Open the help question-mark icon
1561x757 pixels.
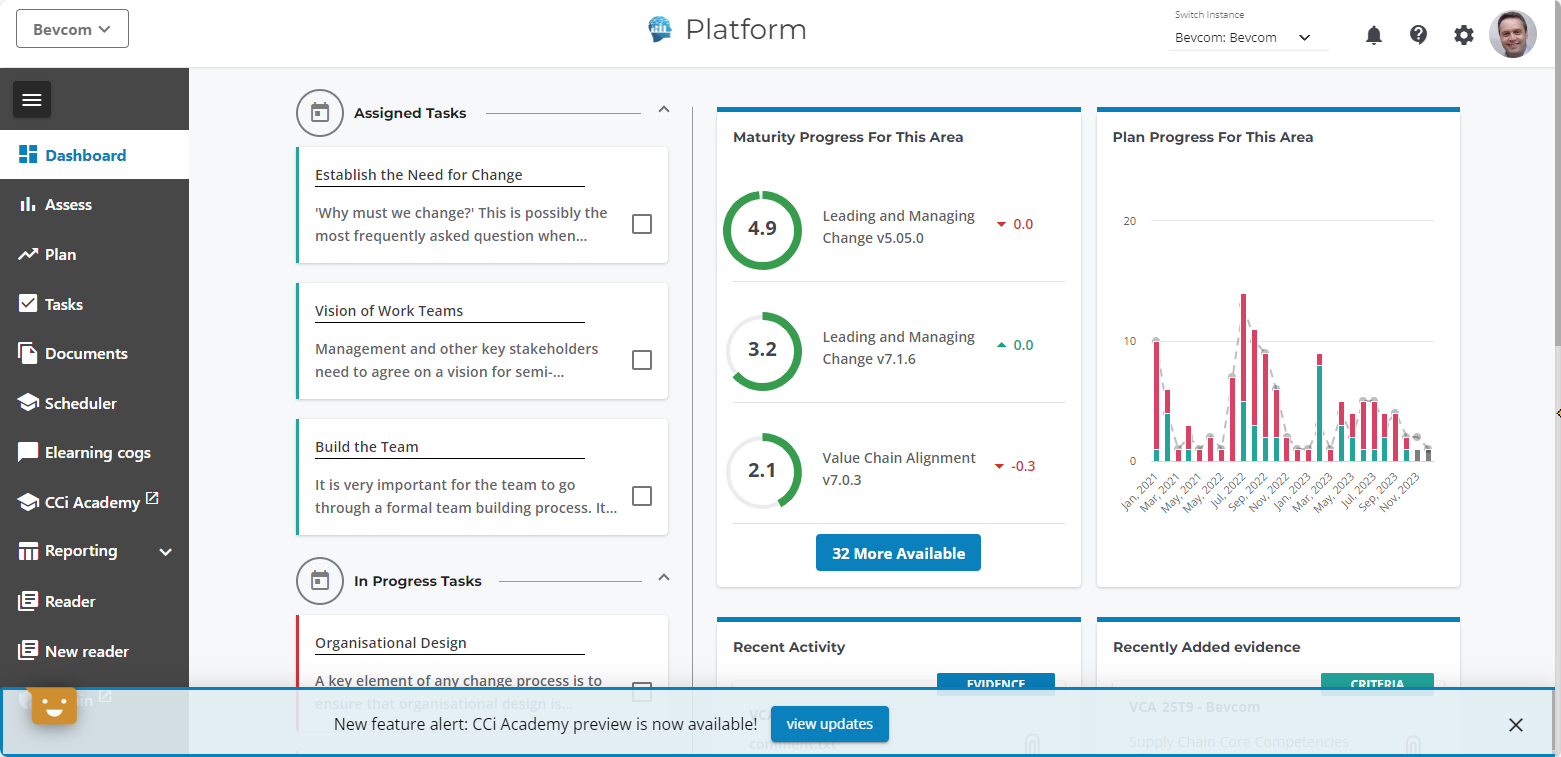pyautogui.click(x=1418, y=35)
